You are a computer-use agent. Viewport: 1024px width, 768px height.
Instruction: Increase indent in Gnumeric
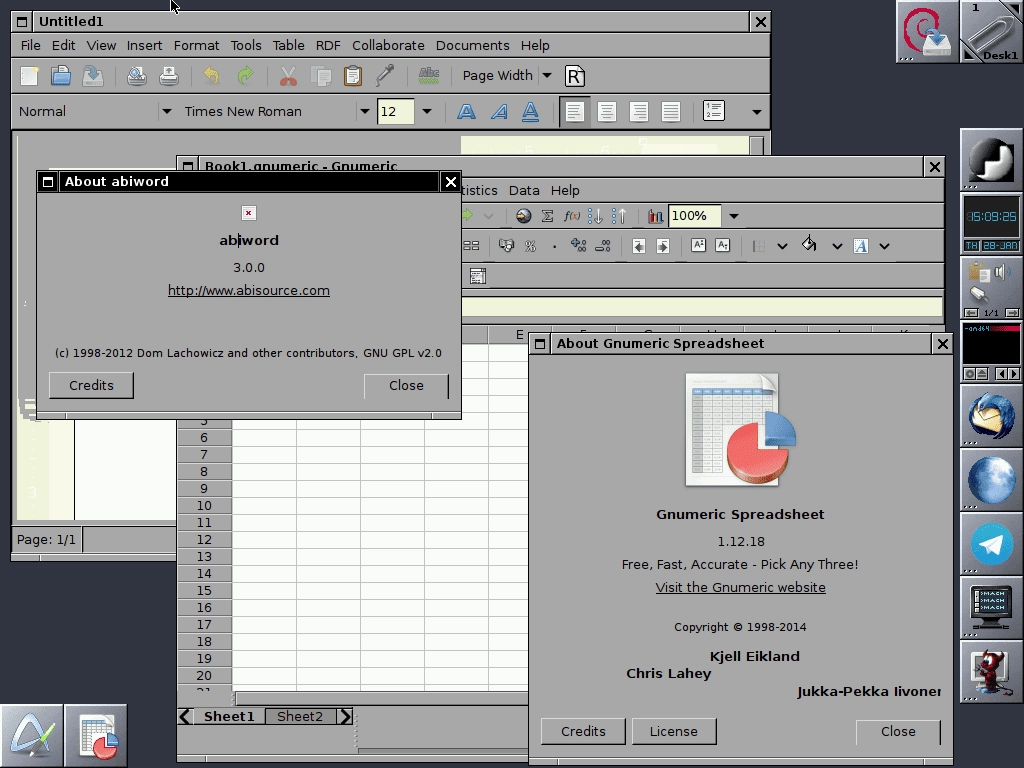coord(663,246)
